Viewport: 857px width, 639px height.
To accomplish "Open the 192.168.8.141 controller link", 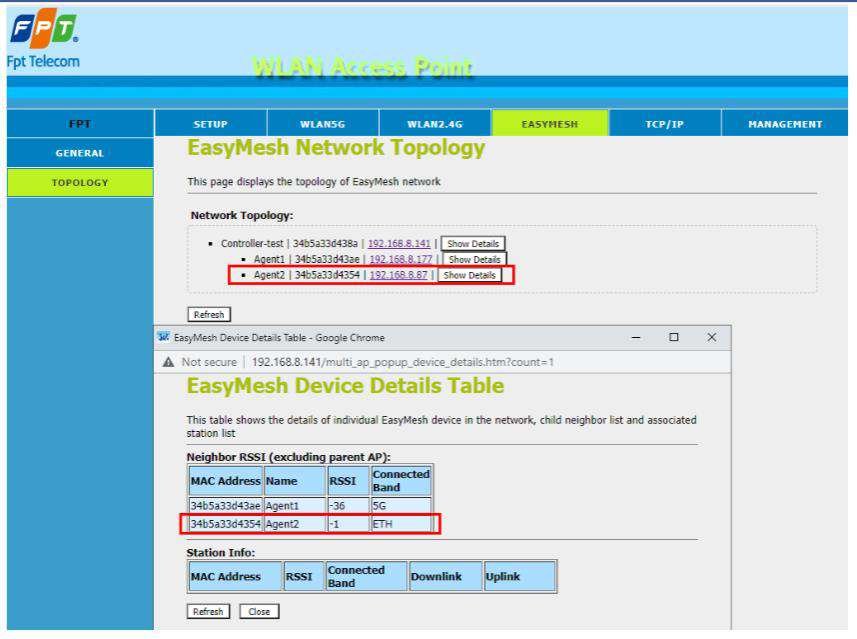I will (399, 243).
